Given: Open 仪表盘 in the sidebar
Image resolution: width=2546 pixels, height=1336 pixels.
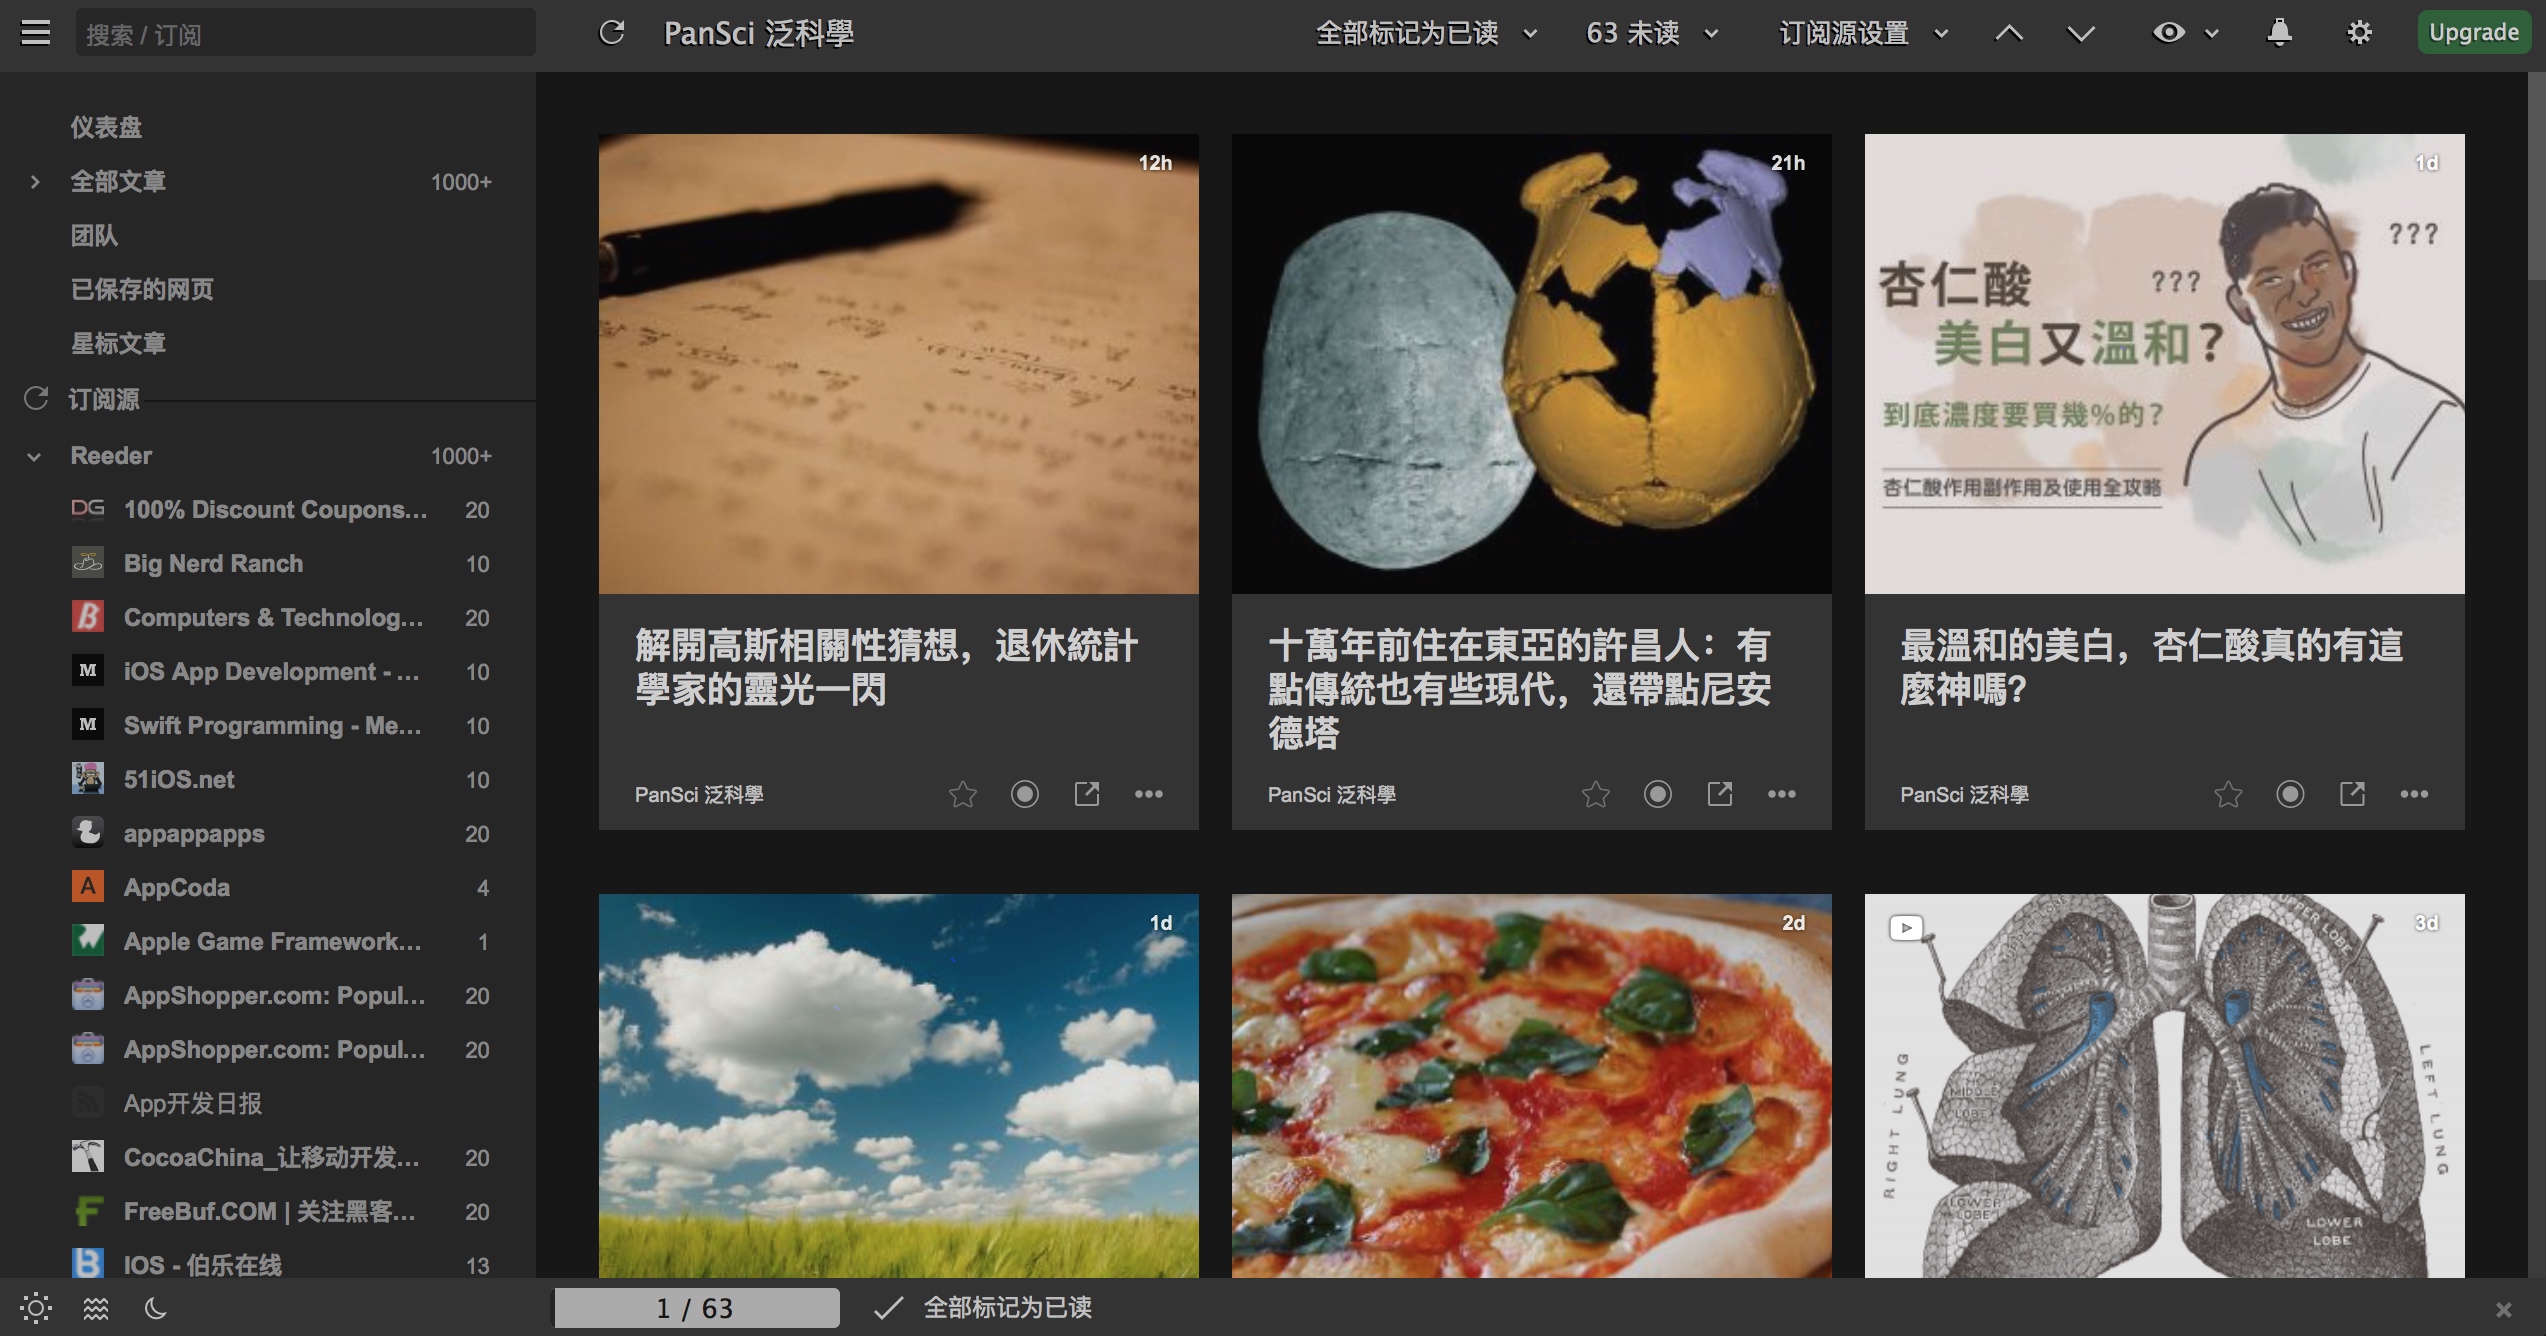Looking at the screenshot, I should 106,128.
